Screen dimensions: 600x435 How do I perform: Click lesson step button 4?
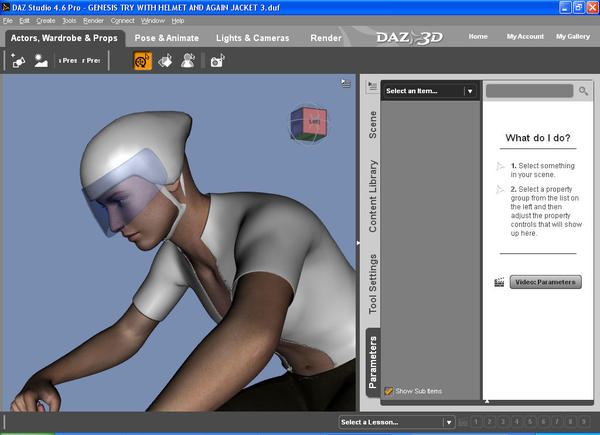coord(517,422)
